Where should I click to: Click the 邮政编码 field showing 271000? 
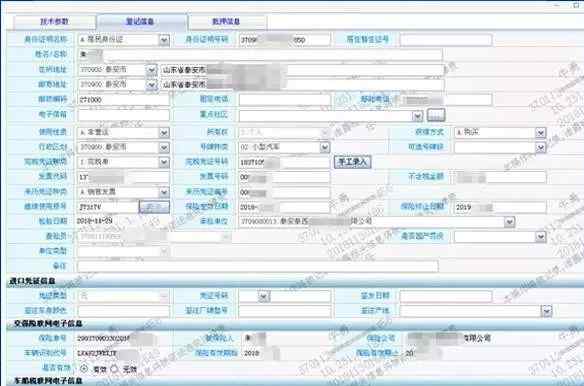tap(124, 100)
